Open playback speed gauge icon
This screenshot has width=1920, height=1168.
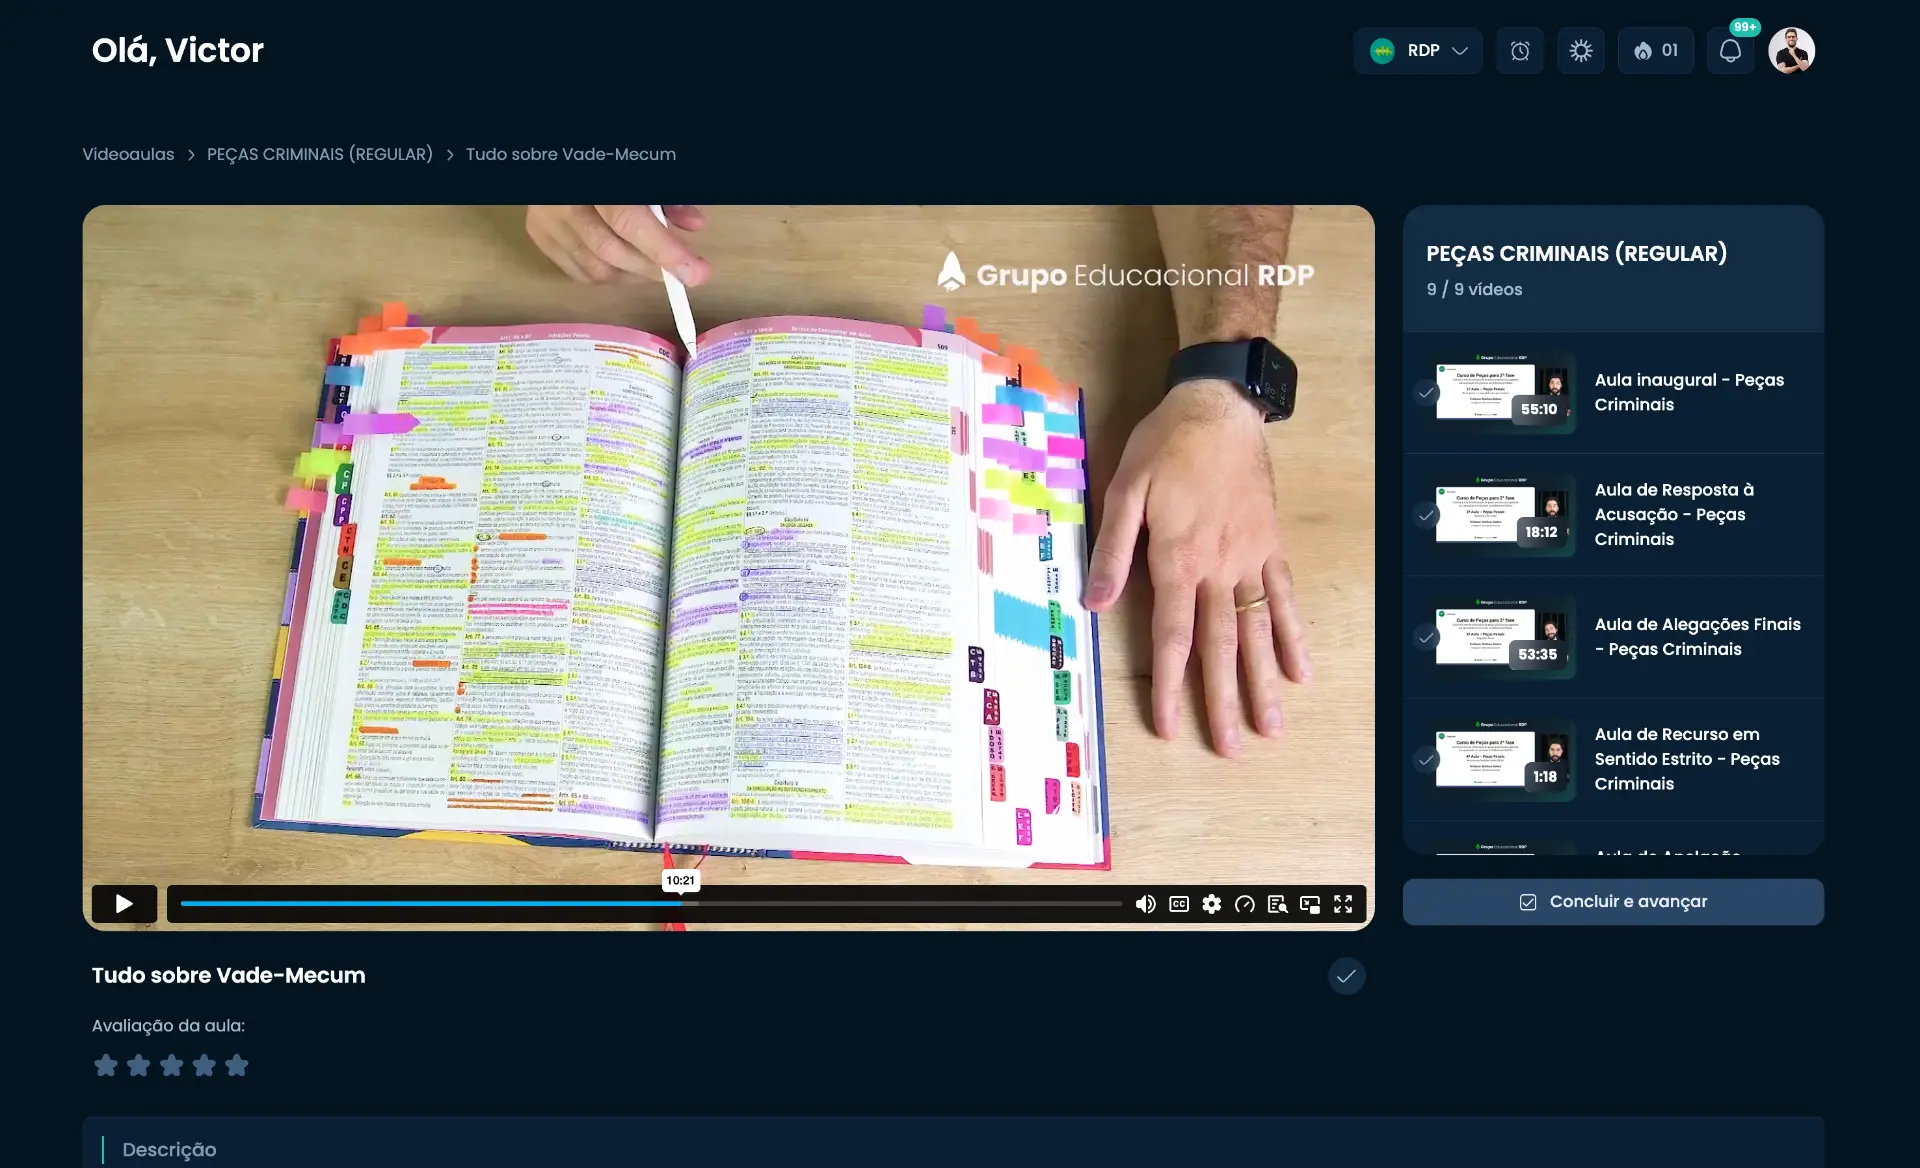point(1245,904)
